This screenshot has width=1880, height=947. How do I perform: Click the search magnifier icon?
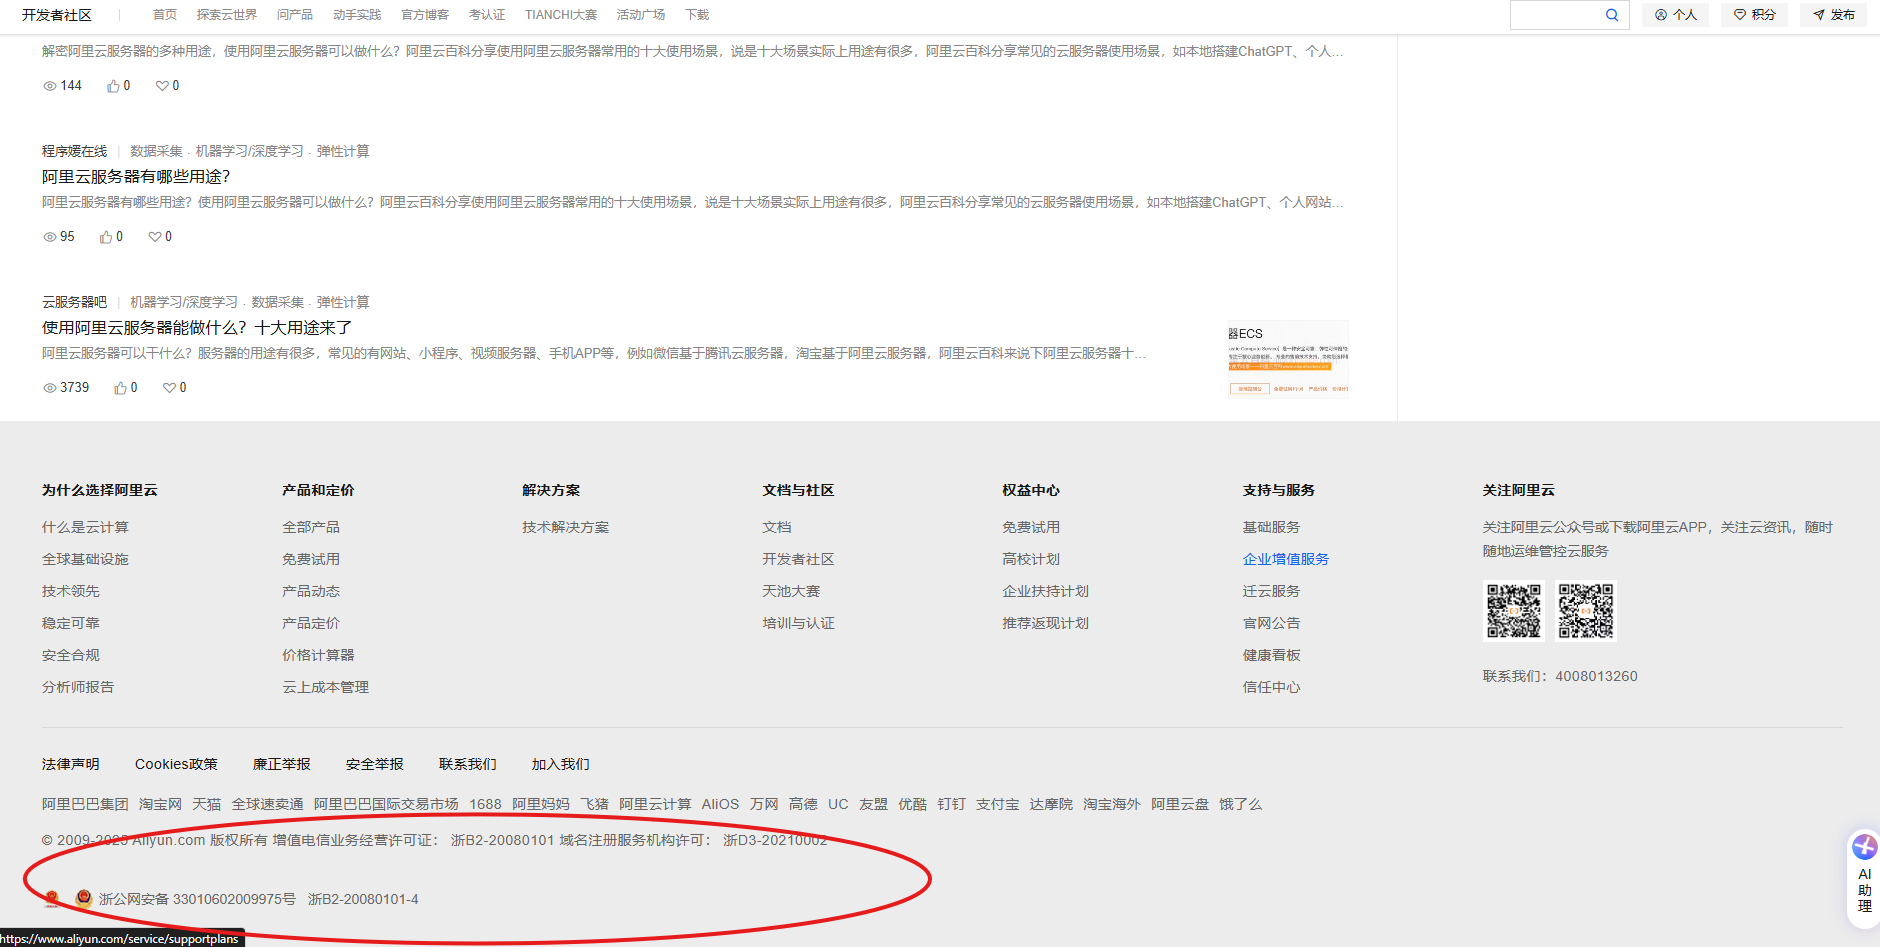(1612, 15)
